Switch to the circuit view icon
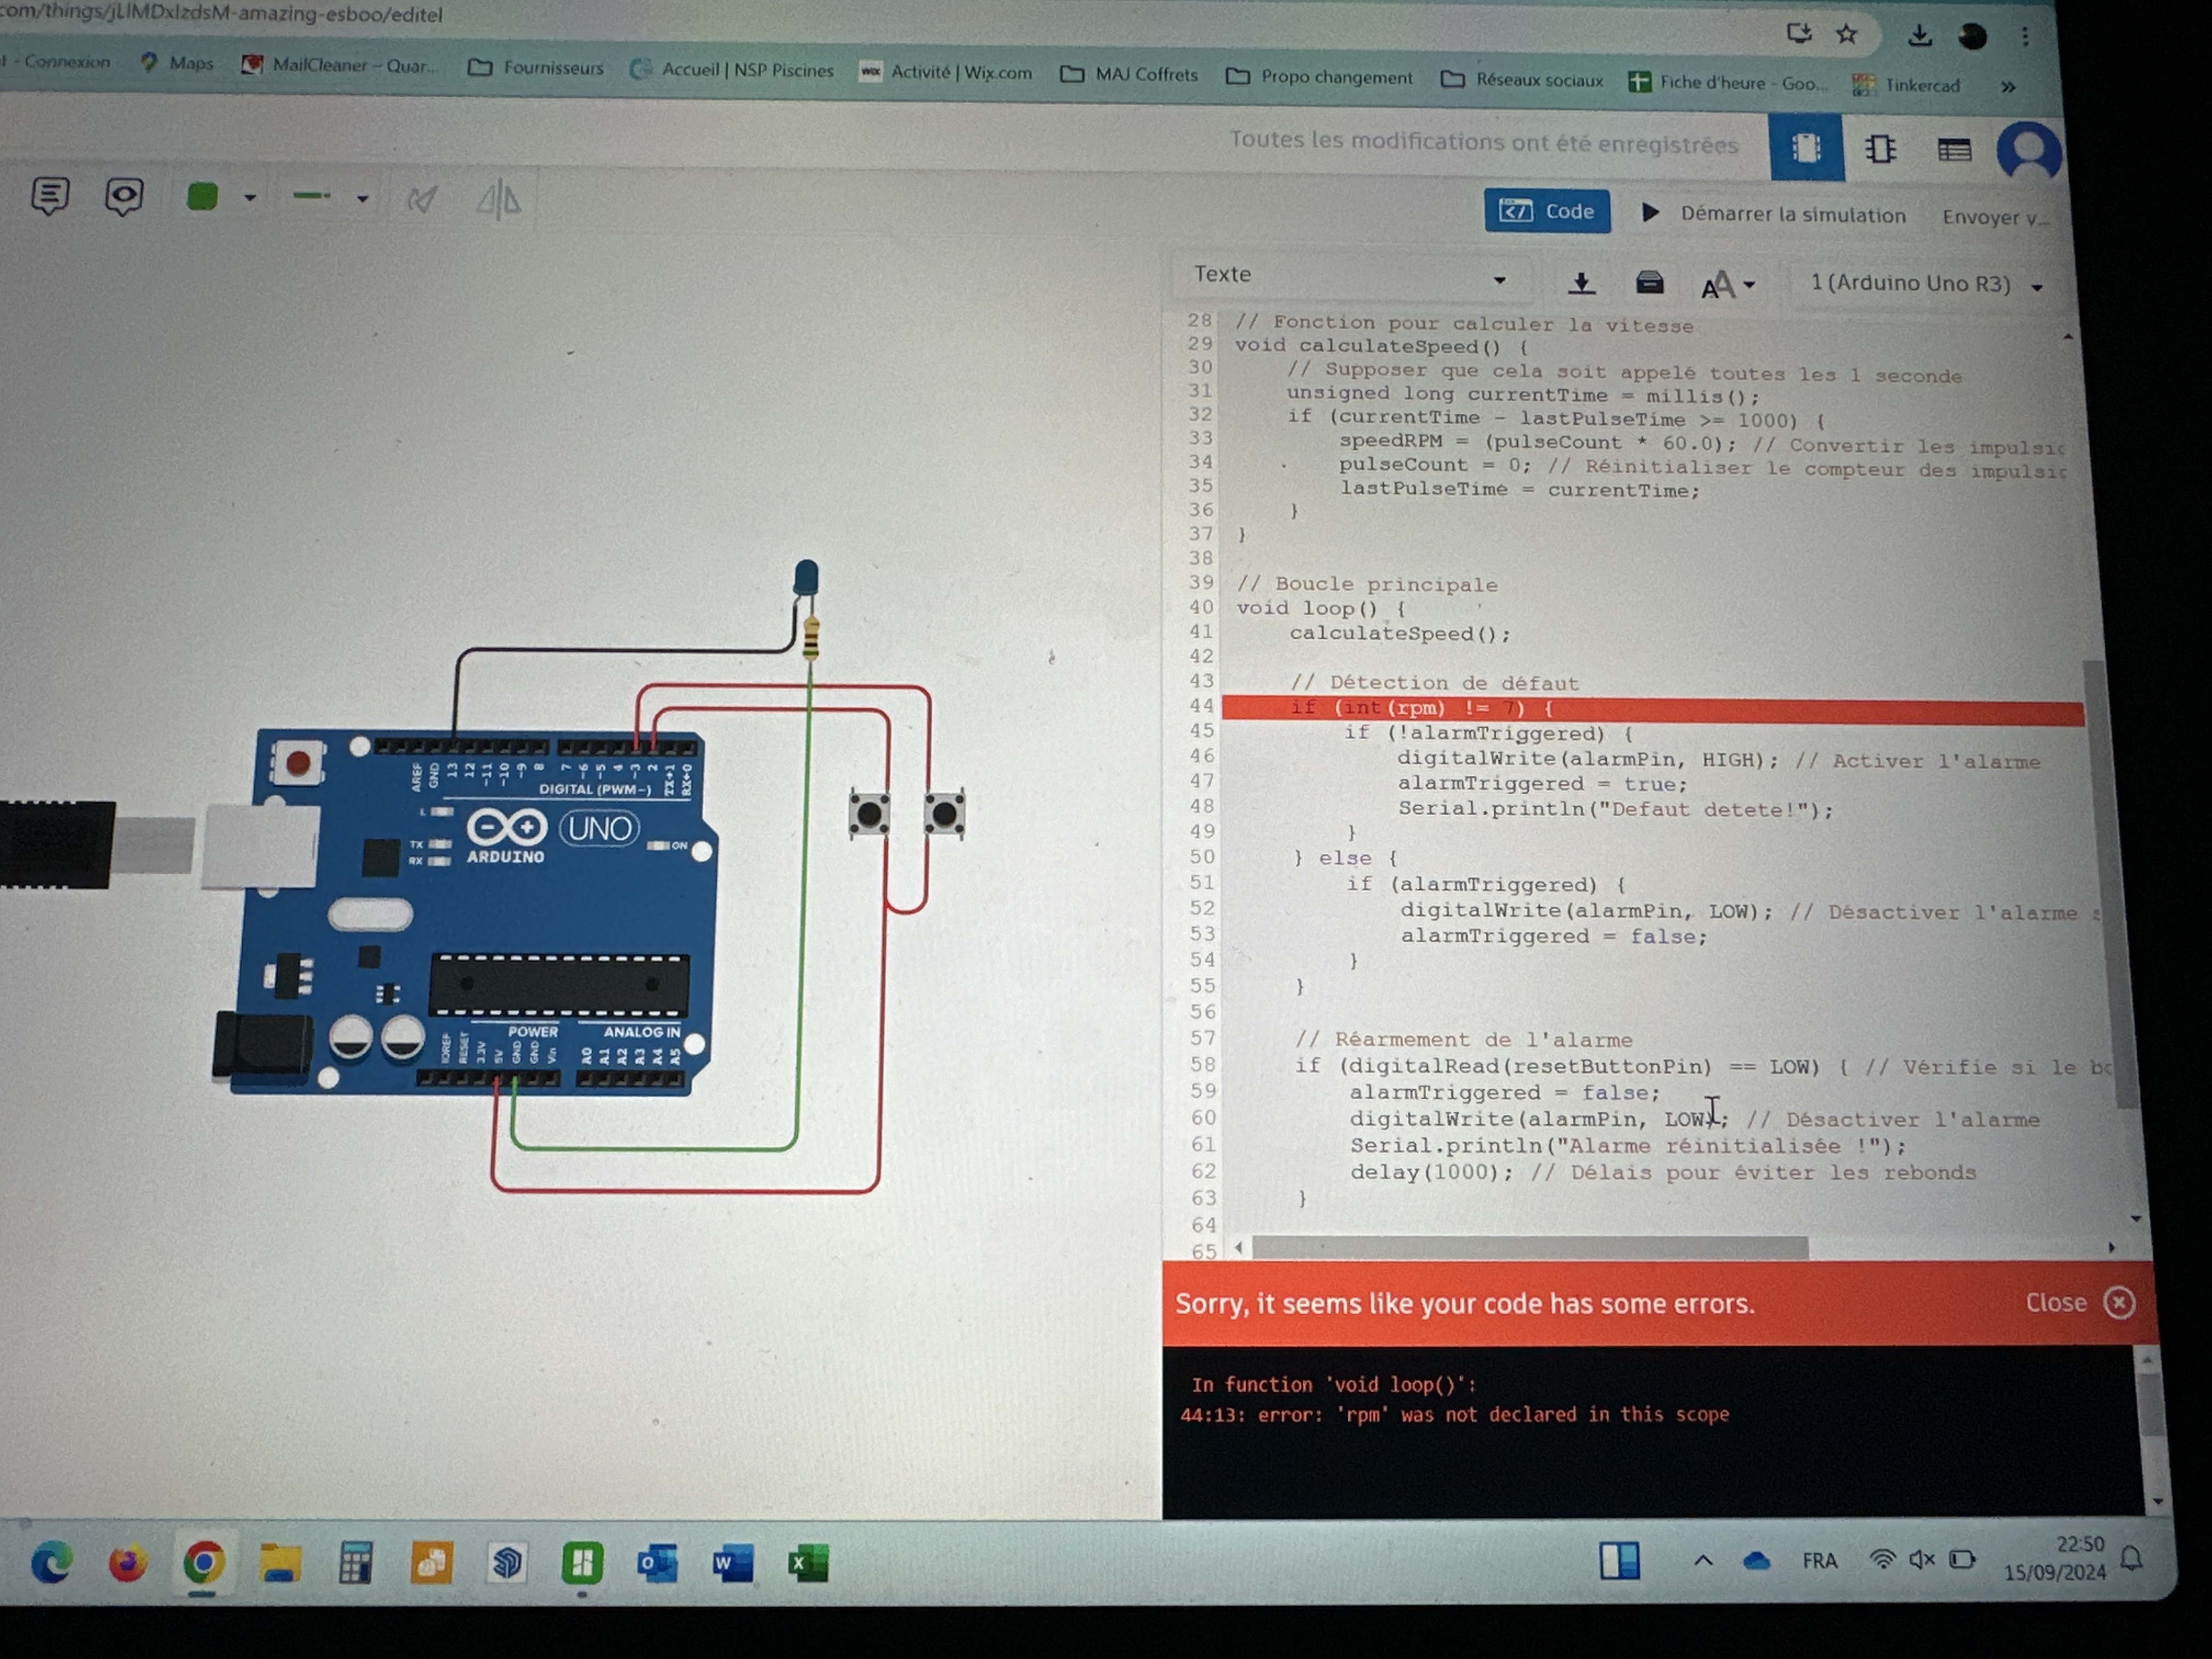The image size is (2212, 1659). [1806, 149]
